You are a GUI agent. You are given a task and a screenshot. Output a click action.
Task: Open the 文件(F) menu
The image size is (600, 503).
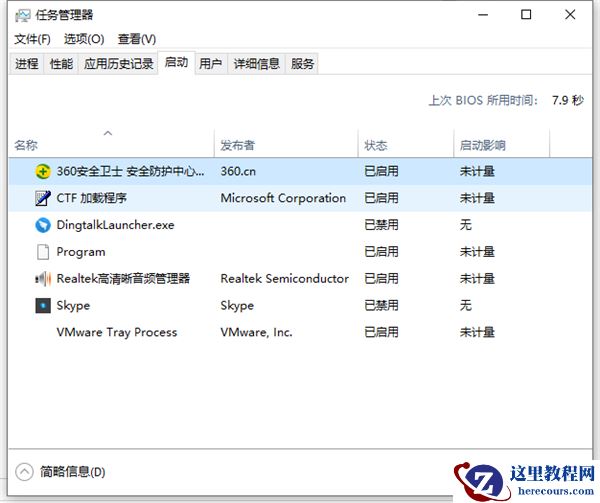tap(32, 39)
